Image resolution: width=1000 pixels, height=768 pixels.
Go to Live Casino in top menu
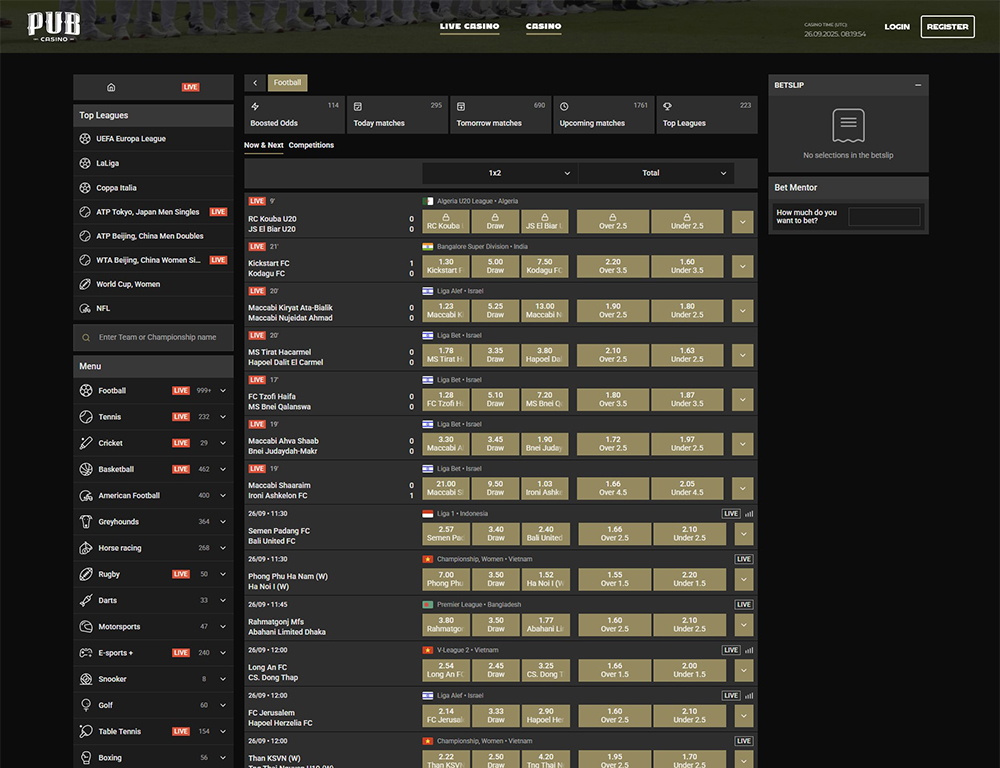coord(469,26)
